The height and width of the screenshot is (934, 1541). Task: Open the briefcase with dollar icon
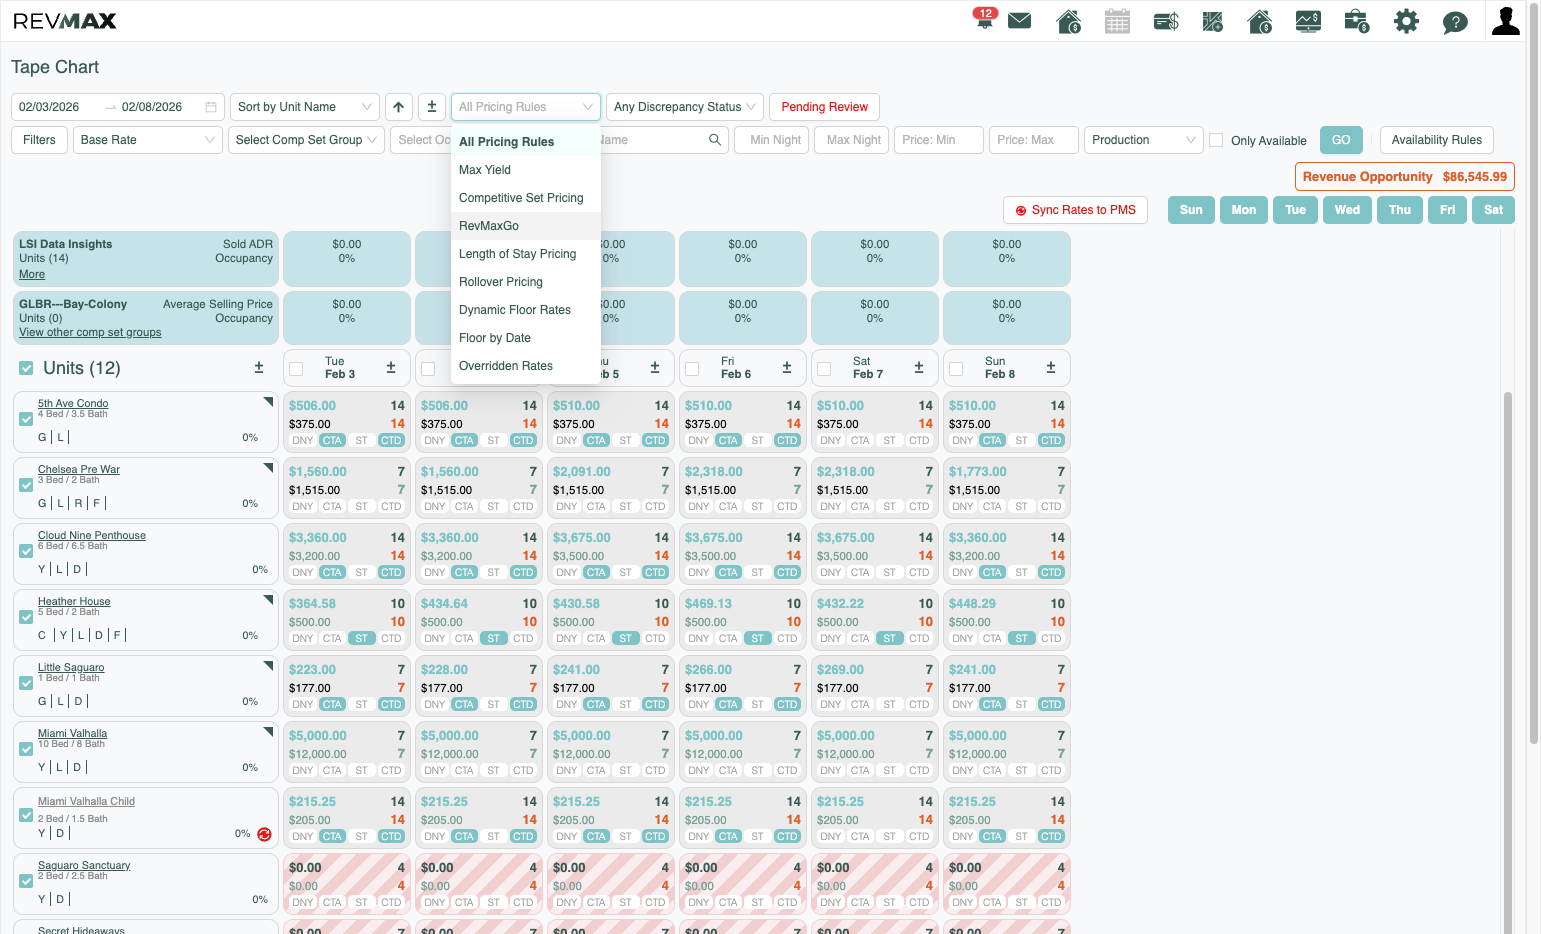[x=1357, y=21]
